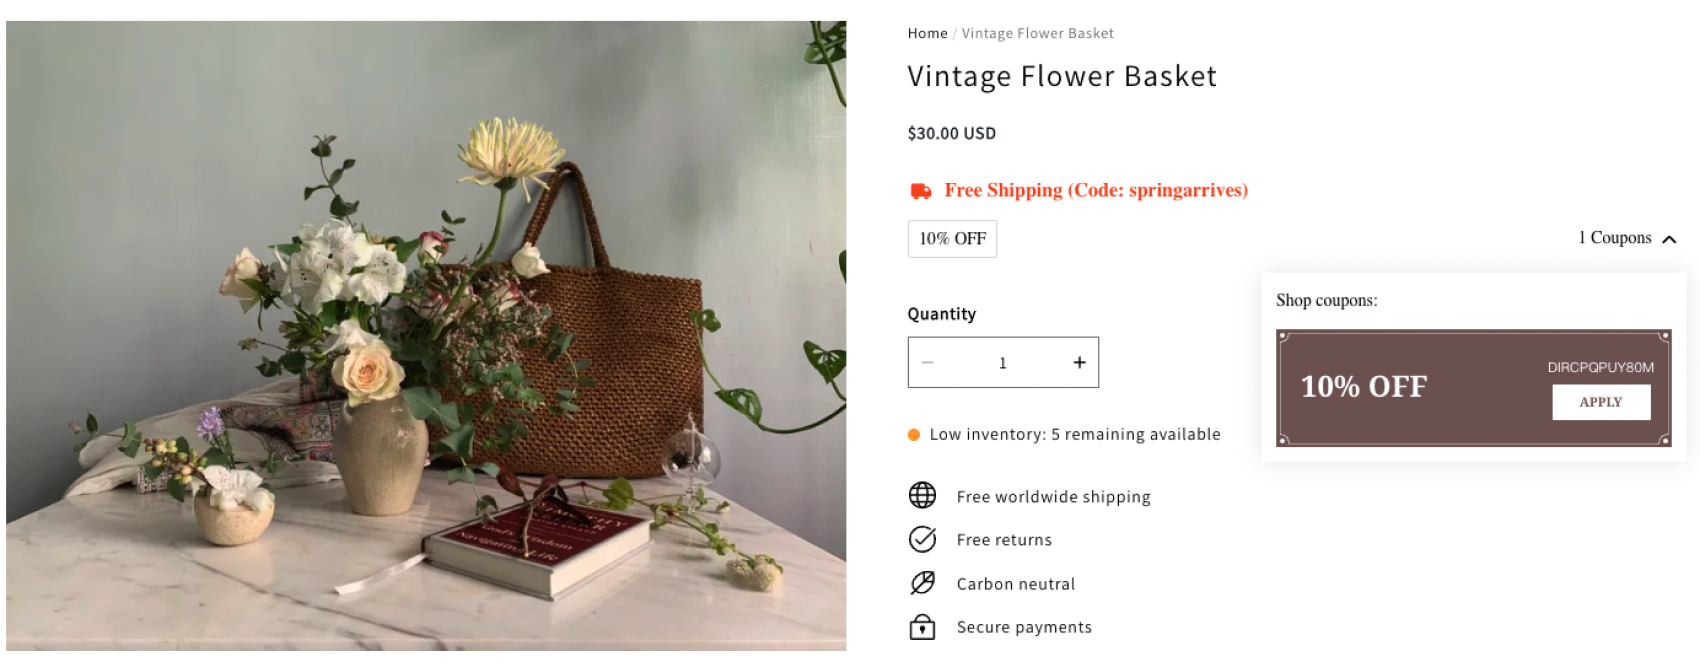Viewport: 1700px width, 663px height.
Task: Click the checkmark icon beside Free returns
Action: 922,539
